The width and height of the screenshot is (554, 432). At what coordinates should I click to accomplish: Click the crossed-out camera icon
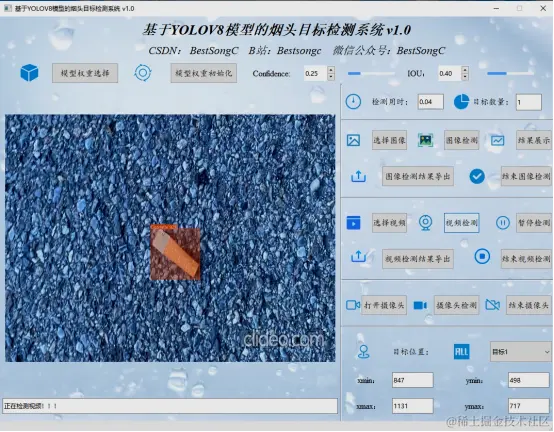(x=493, y=305)
